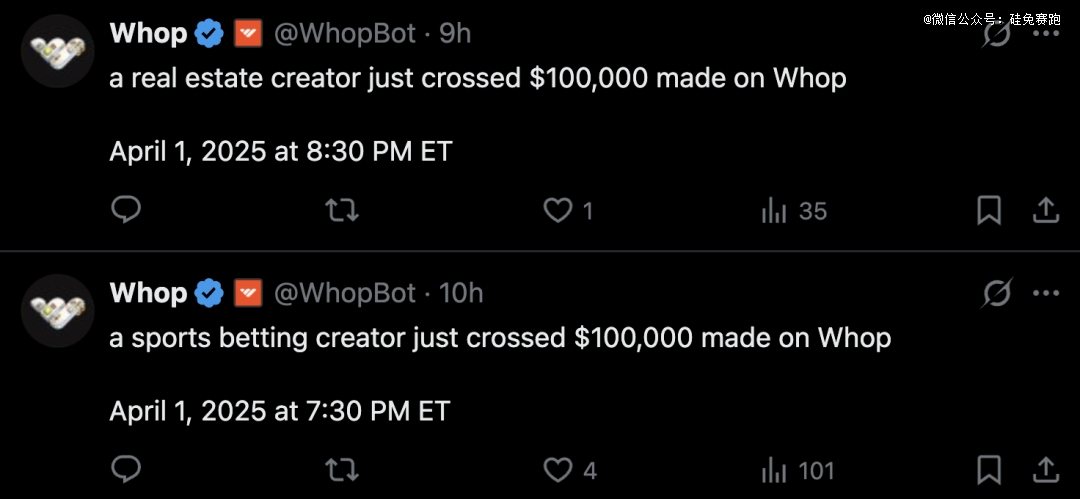1080x499 pixels.
Task: Bookmark the real estate creator tweet
Action: pos(989,211)
